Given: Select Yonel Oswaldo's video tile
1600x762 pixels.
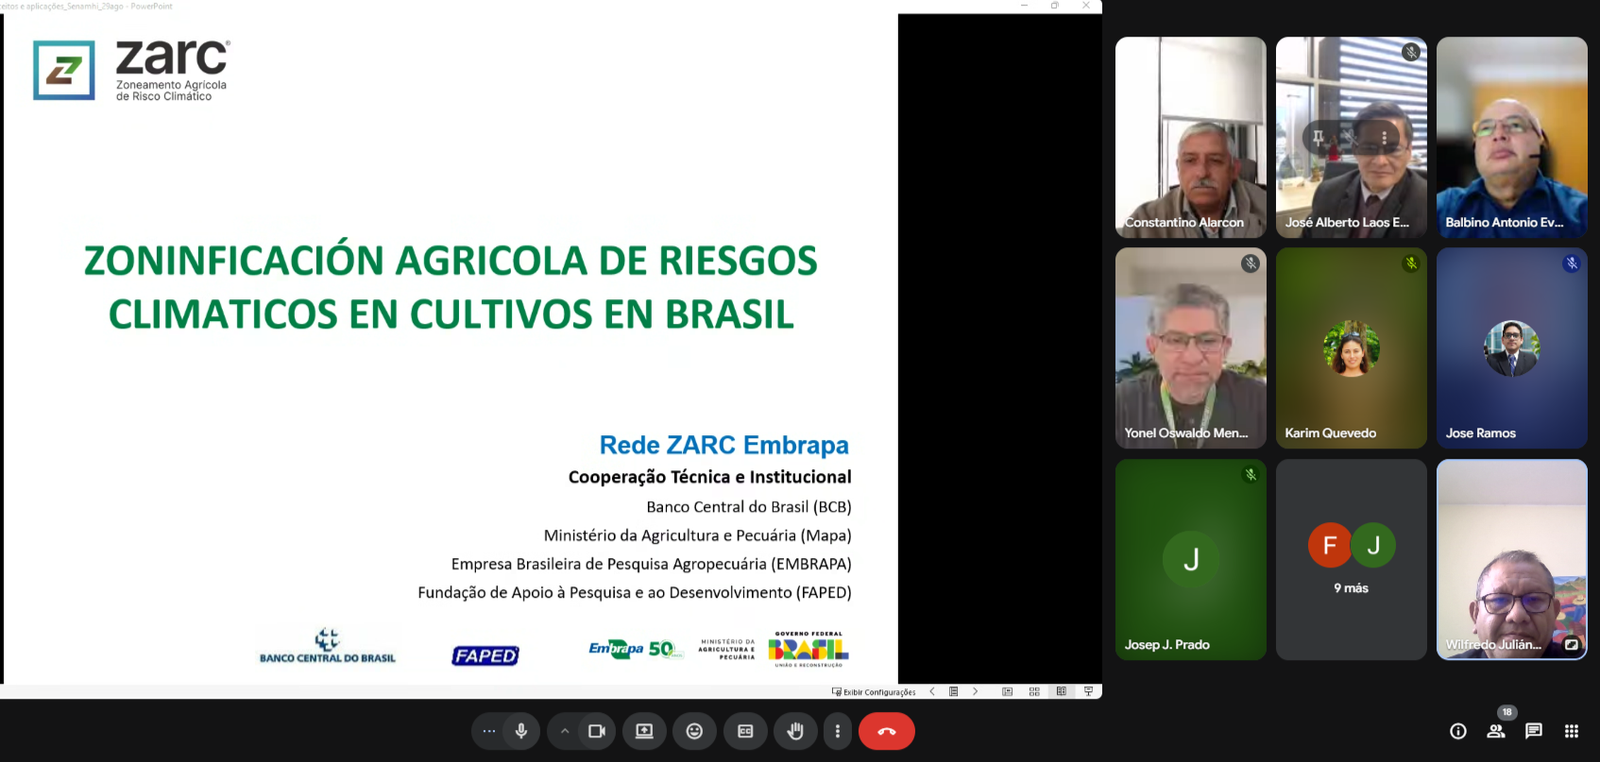Looking at the screenshot, I should point(1190,348).
